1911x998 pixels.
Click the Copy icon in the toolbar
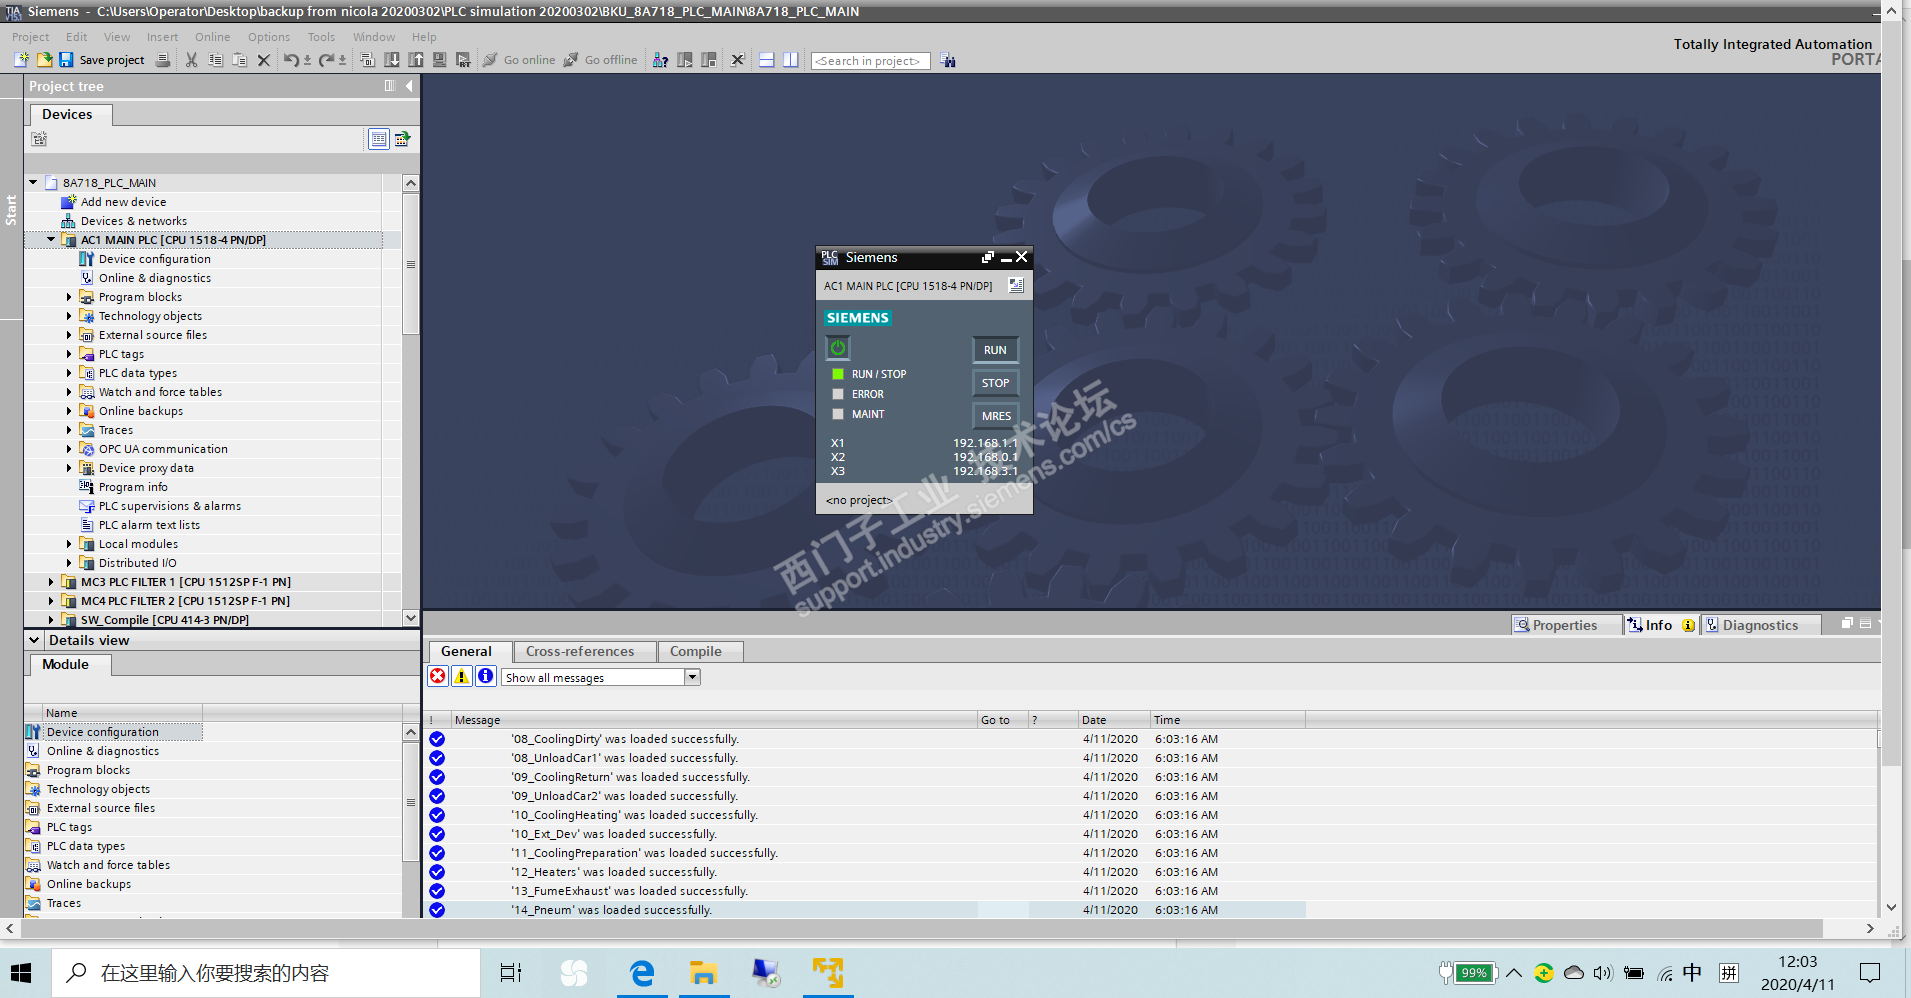[215, 60]
